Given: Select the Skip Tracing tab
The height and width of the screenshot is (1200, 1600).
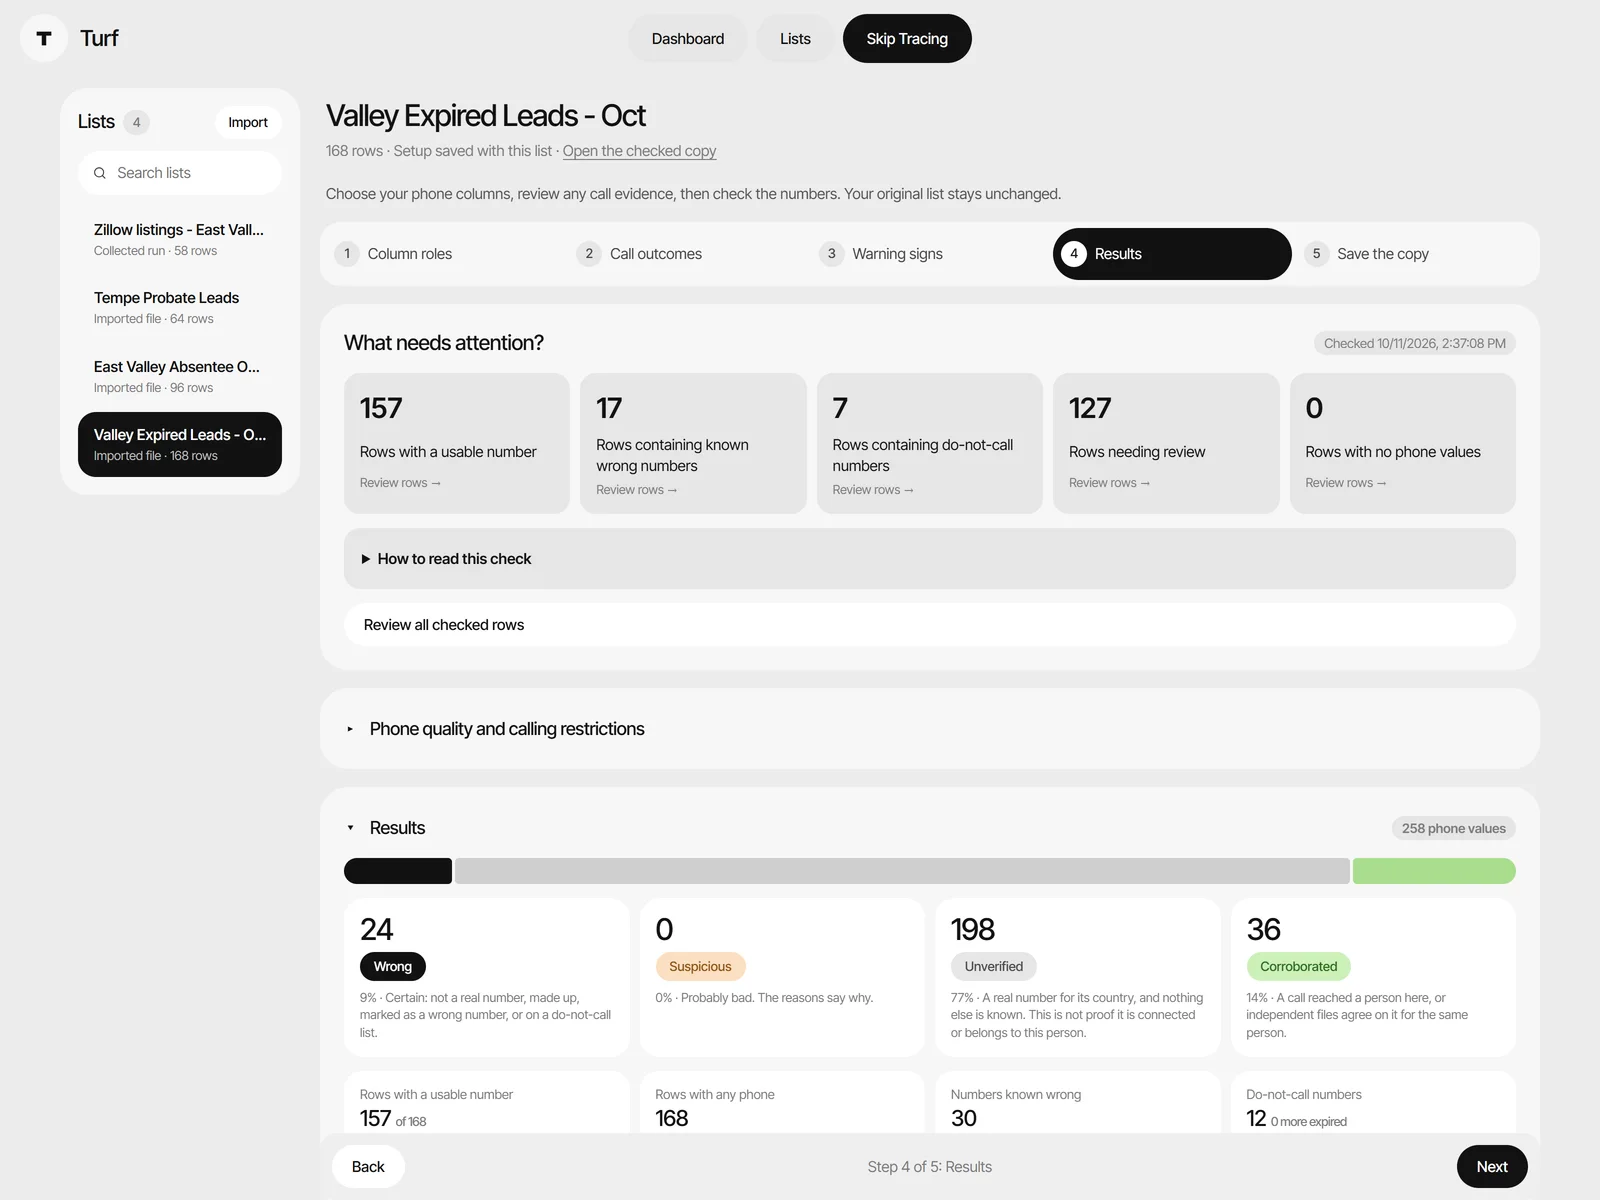Looking at the screenshot, I should (907, 38).
